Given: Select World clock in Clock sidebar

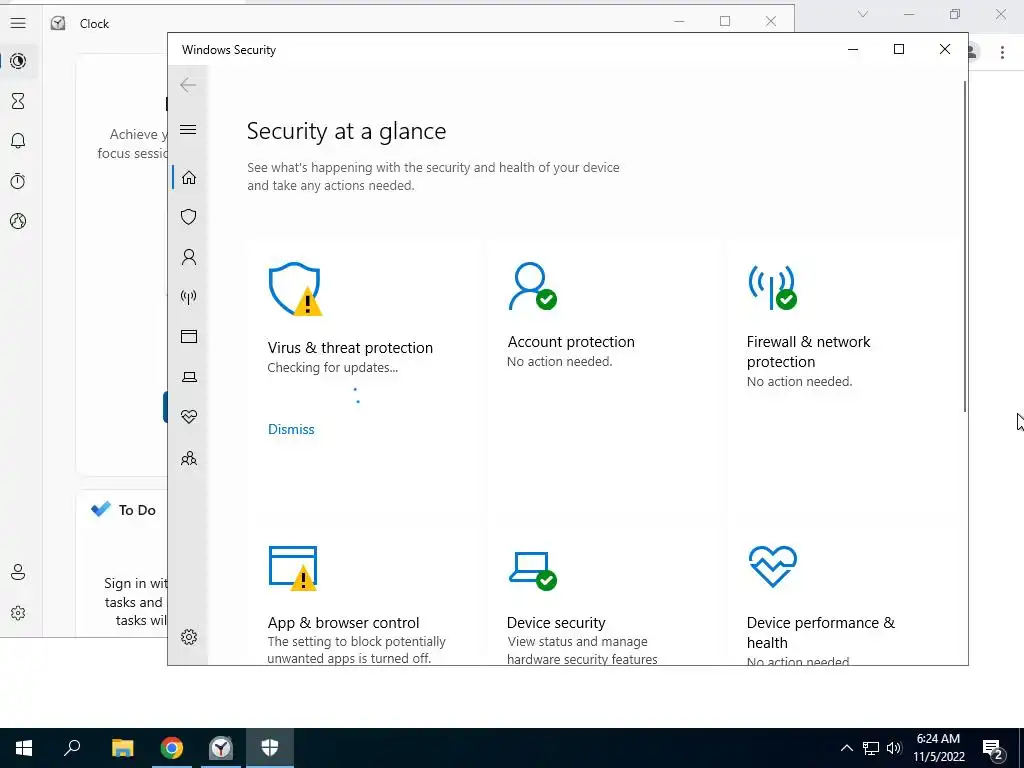Looking at the screenshot, I should tap(18, 221).
